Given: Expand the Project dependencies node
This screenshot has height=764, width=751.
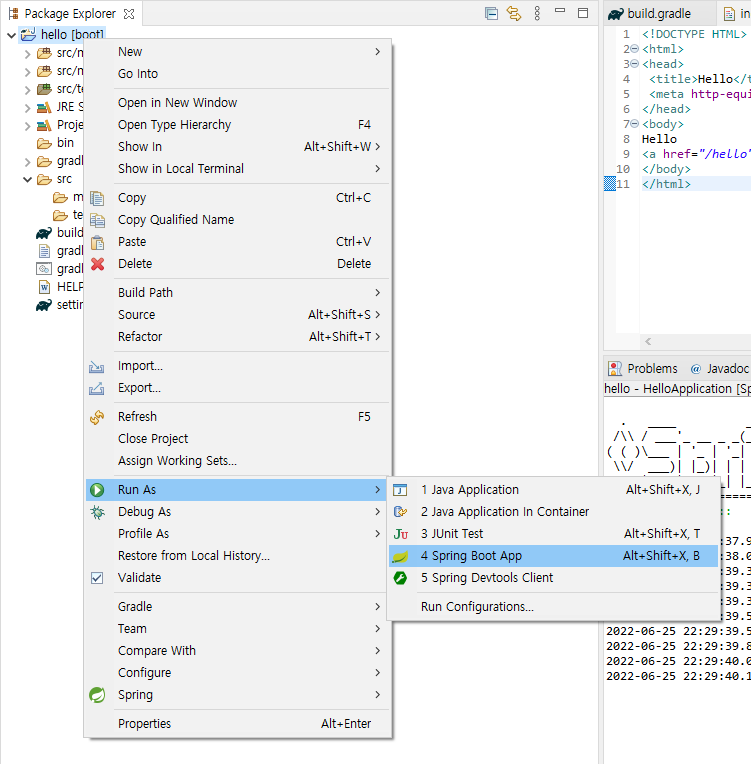Looking at the screenshot, I should pyautogui.click(x=28, y=126).
